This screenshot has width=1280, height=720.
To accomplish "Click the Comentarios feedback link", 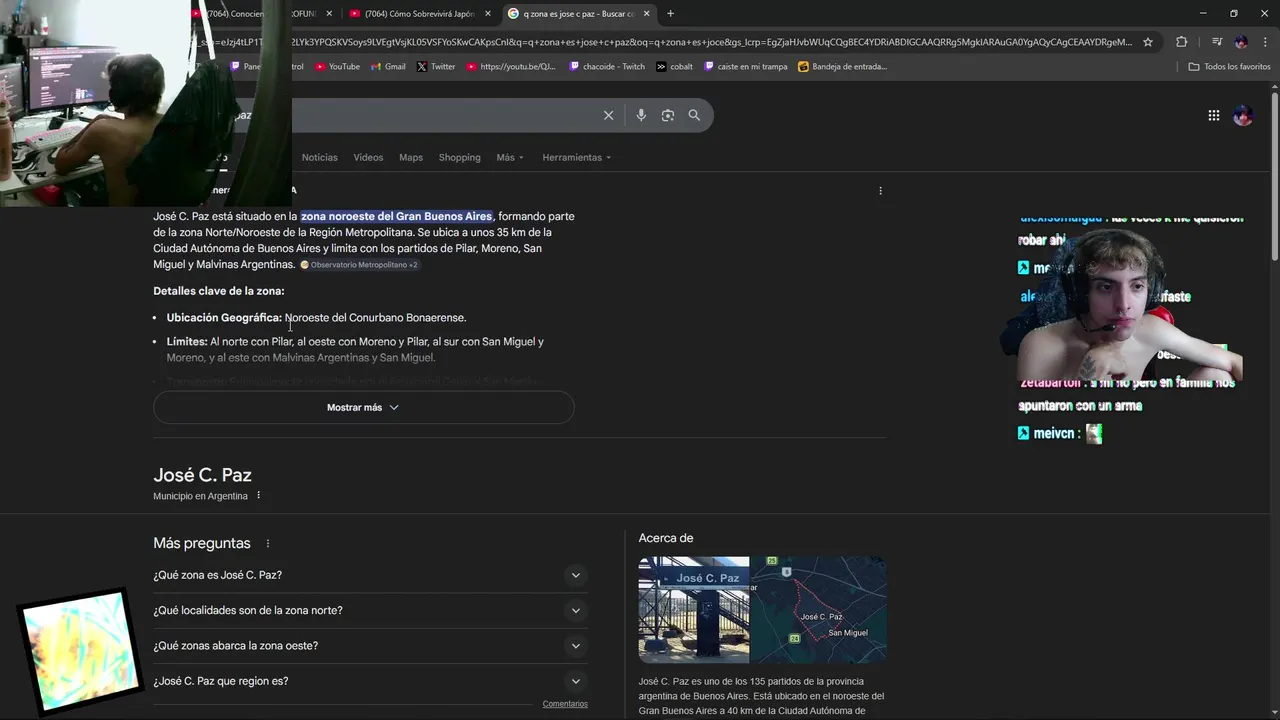I will [x=565, y=704].
